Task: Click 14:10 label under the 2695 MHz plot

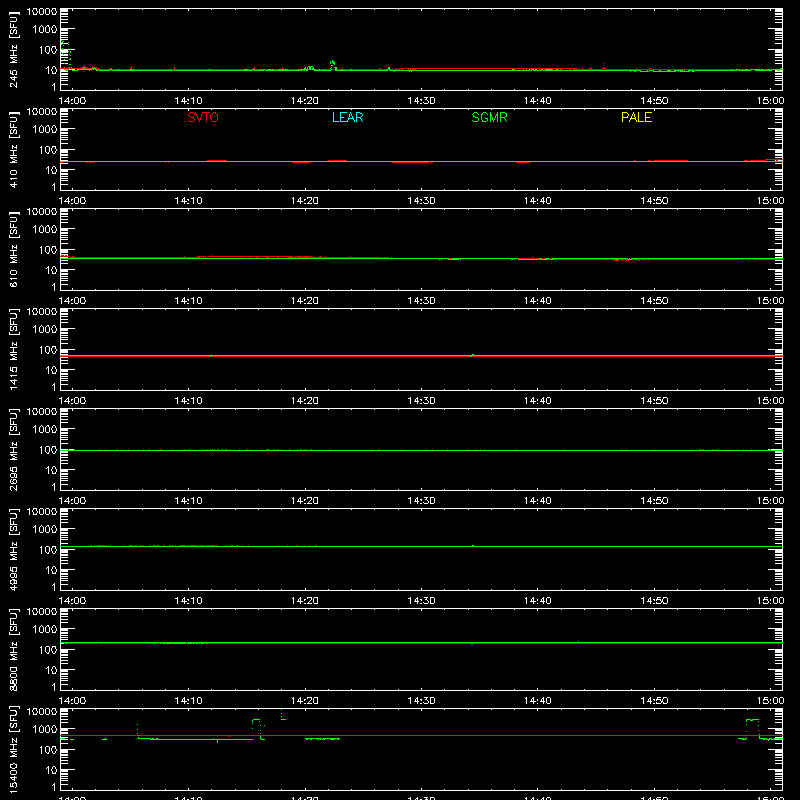Action: click(188, 501)
